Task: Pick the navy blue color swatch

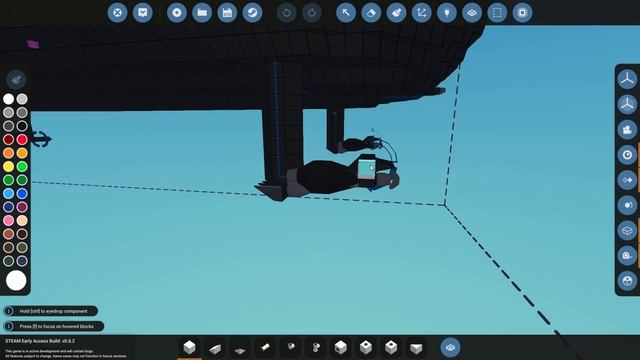Action: coord(9,207)
